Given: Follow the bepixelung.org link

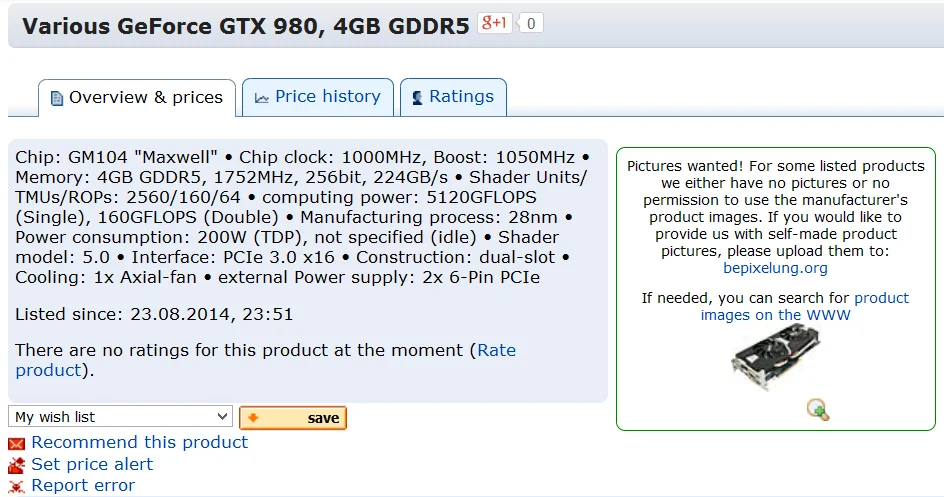Looking at the screenshot, I should click(775, 268).
